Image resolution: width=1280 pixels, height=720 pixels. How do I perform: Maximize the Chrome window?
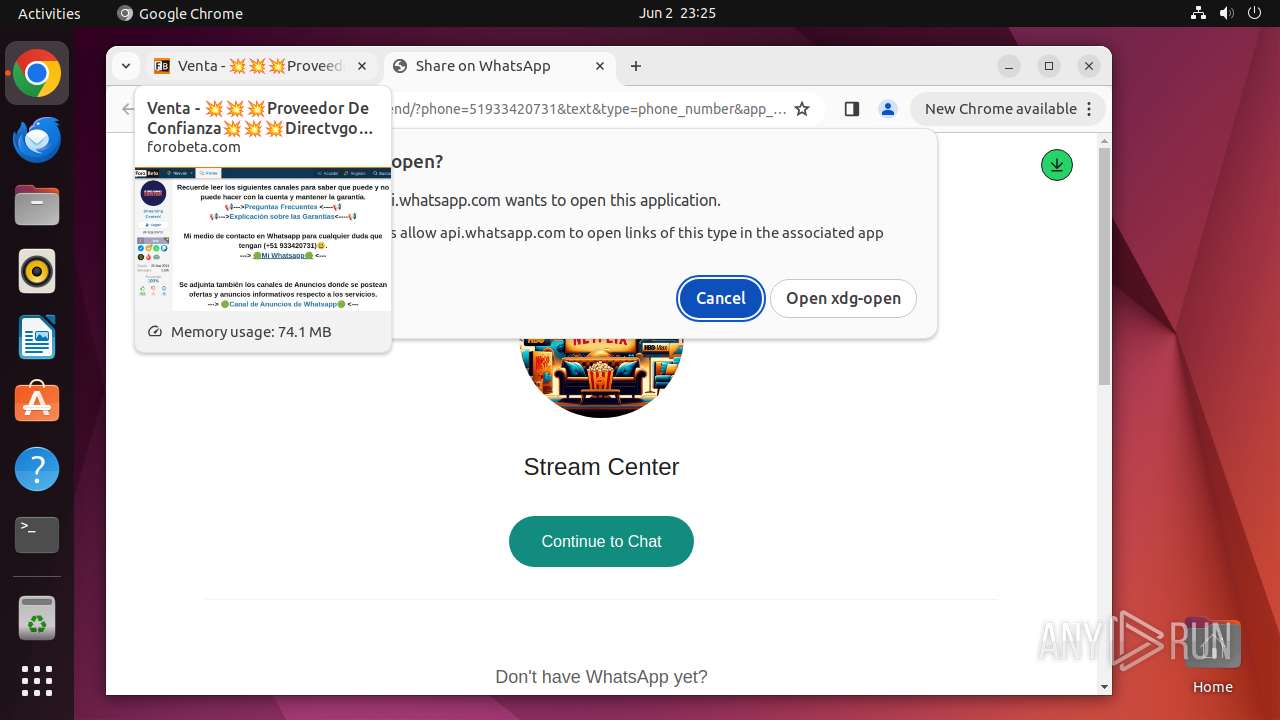[1049, 66]
